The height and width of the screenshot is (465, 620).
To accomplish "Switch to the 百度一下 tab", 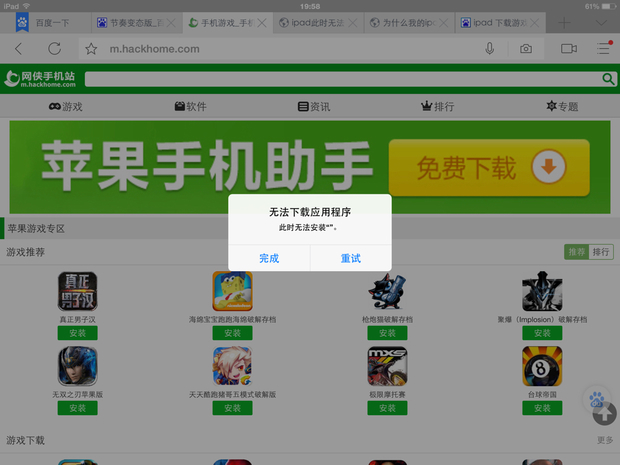I will coord(45,23).
